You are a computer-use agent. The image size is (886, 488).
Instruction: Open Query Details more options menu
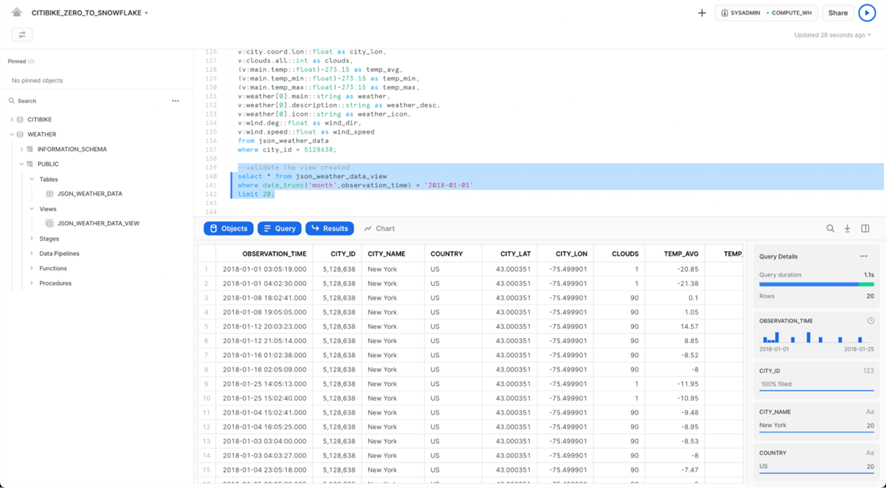pyautogui.click(x=864, y=256)
